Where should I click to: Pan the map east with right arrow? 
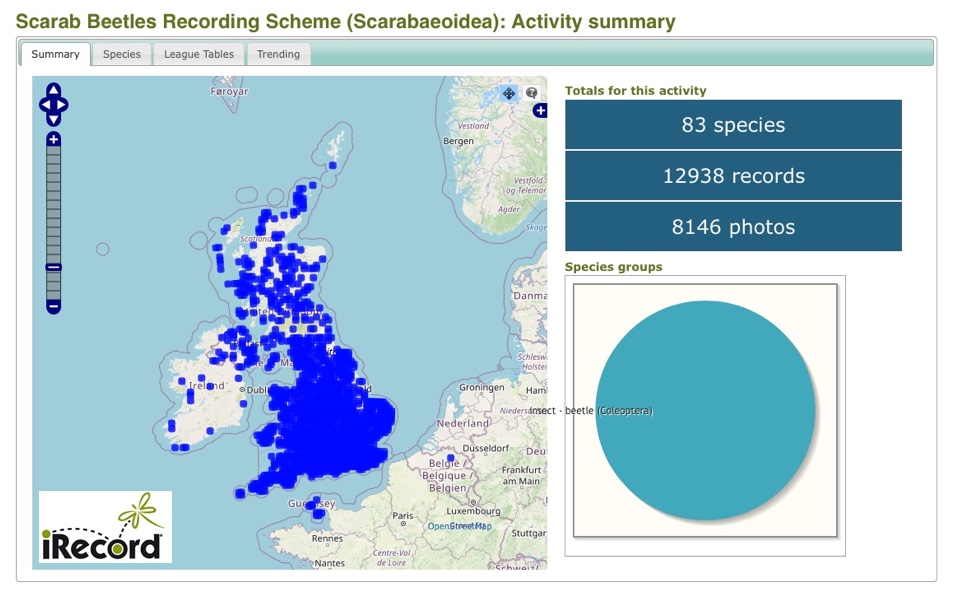tap(62, 104)
